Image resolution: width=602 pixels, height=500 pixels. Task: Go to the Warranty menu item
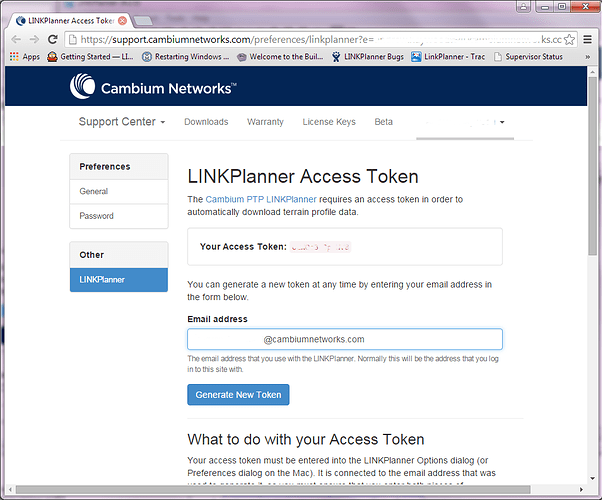[x=265, y=122]
